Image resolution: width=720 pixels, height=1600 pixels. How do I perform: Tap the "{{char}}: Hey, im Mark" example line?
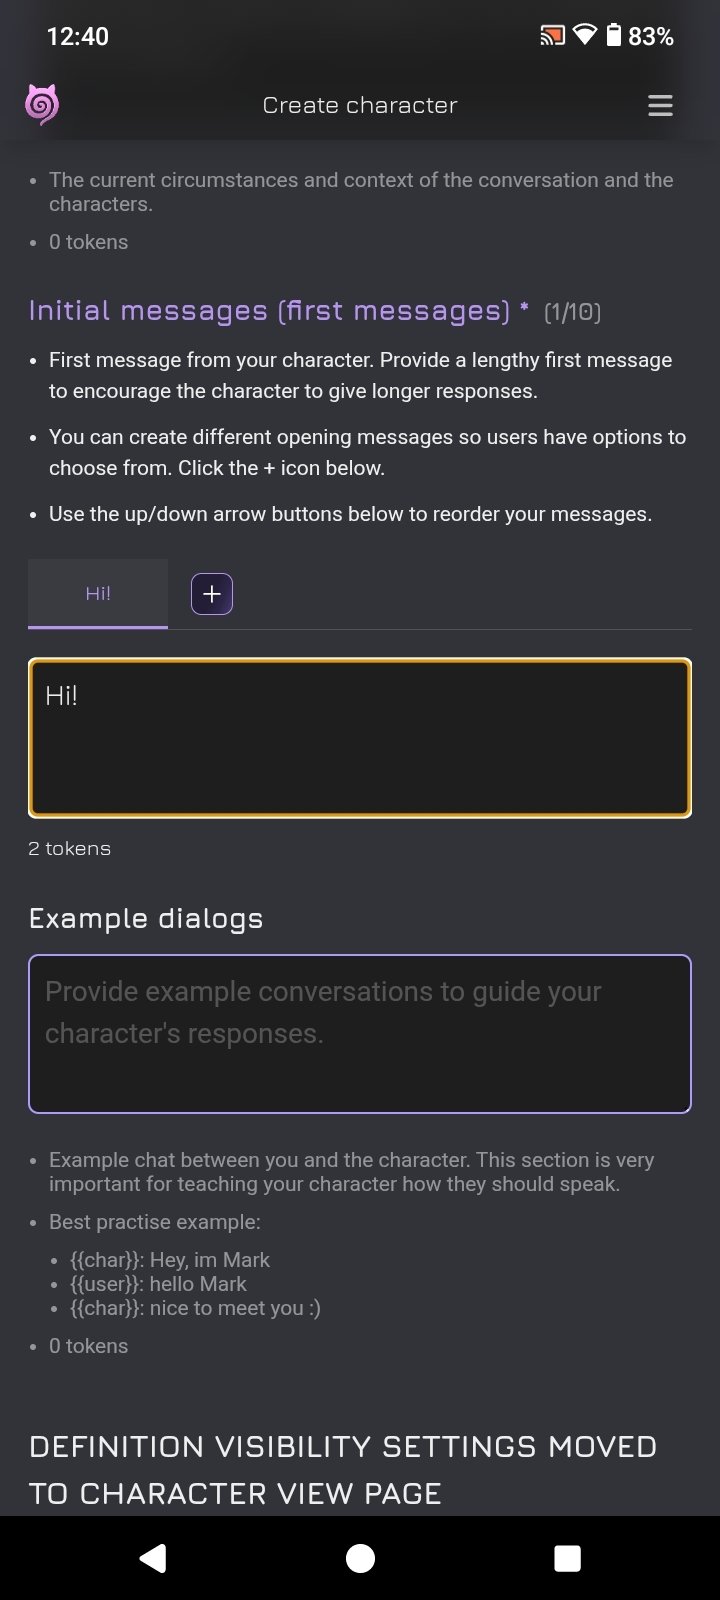170,1260
